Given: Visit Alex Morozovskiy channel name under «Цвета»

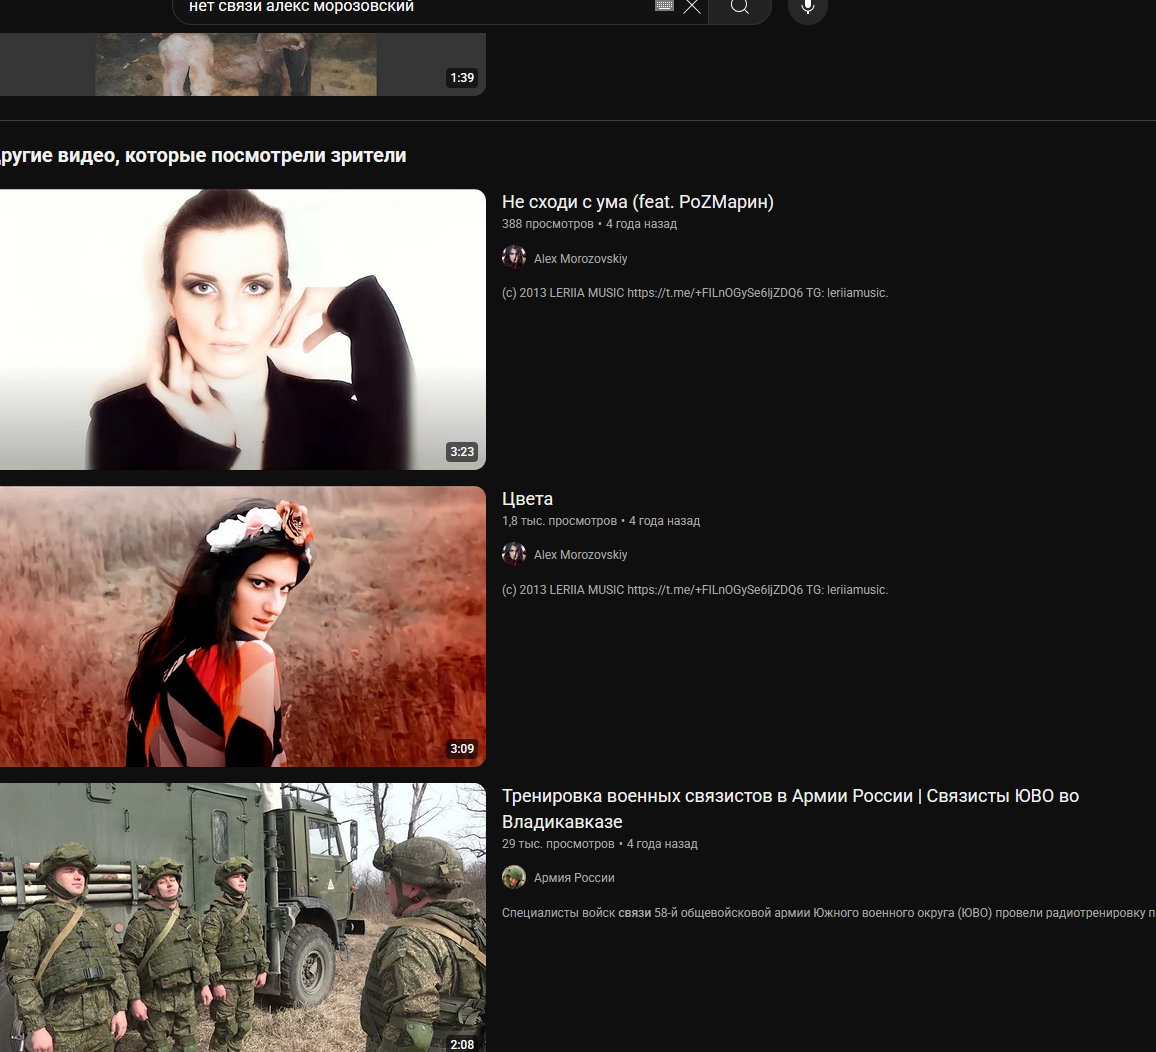Looking at the screenshot, I should (580, 555).
